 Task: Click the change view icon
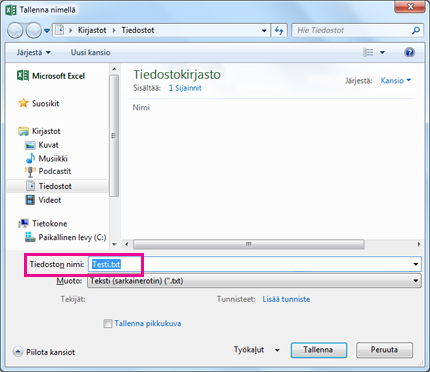point(368,52)
